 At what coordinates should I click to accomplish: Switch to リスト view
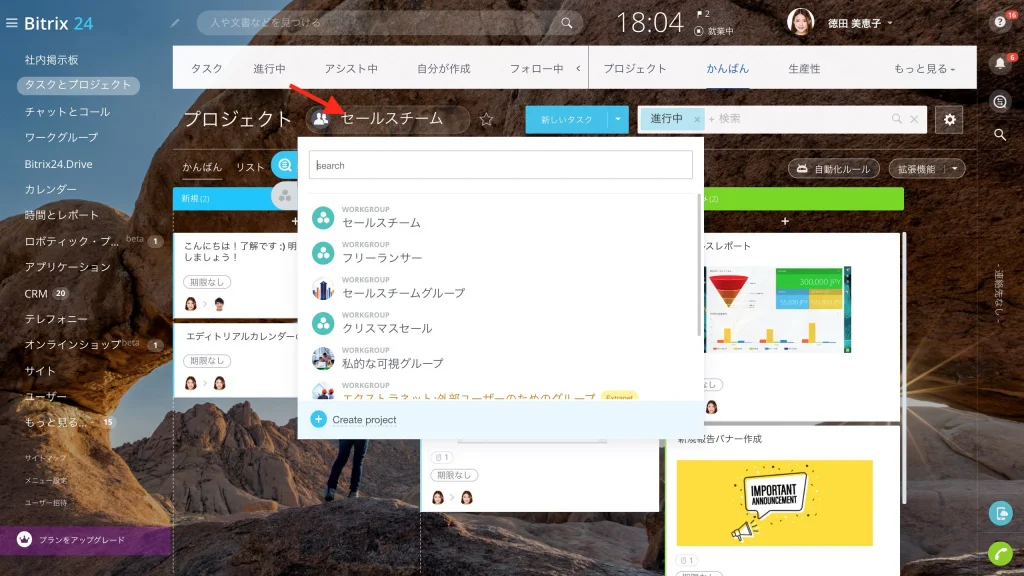tap(250, 167)
